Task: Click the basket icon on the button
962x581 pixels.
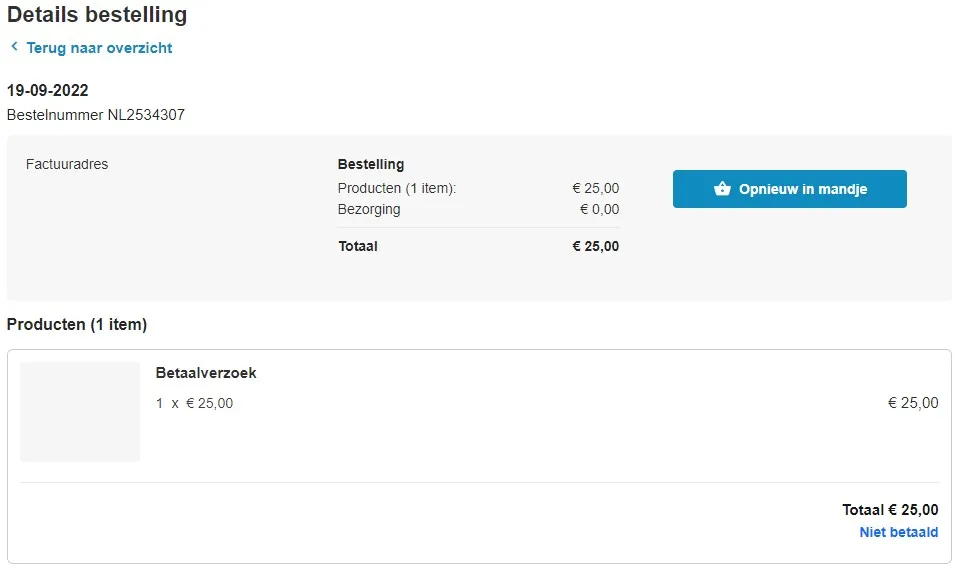Action: pos(722,189)
